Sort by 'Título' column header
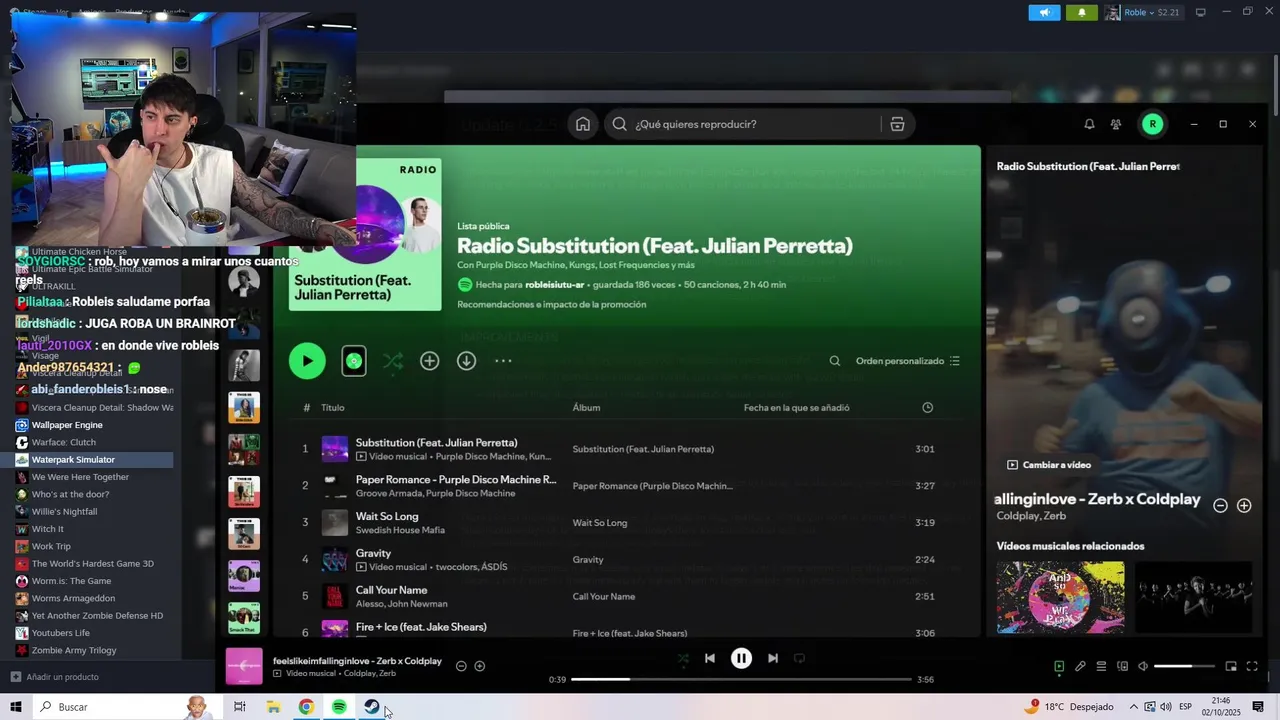Viewport: 1280px width, 720px height. click(x=333, y=408)
